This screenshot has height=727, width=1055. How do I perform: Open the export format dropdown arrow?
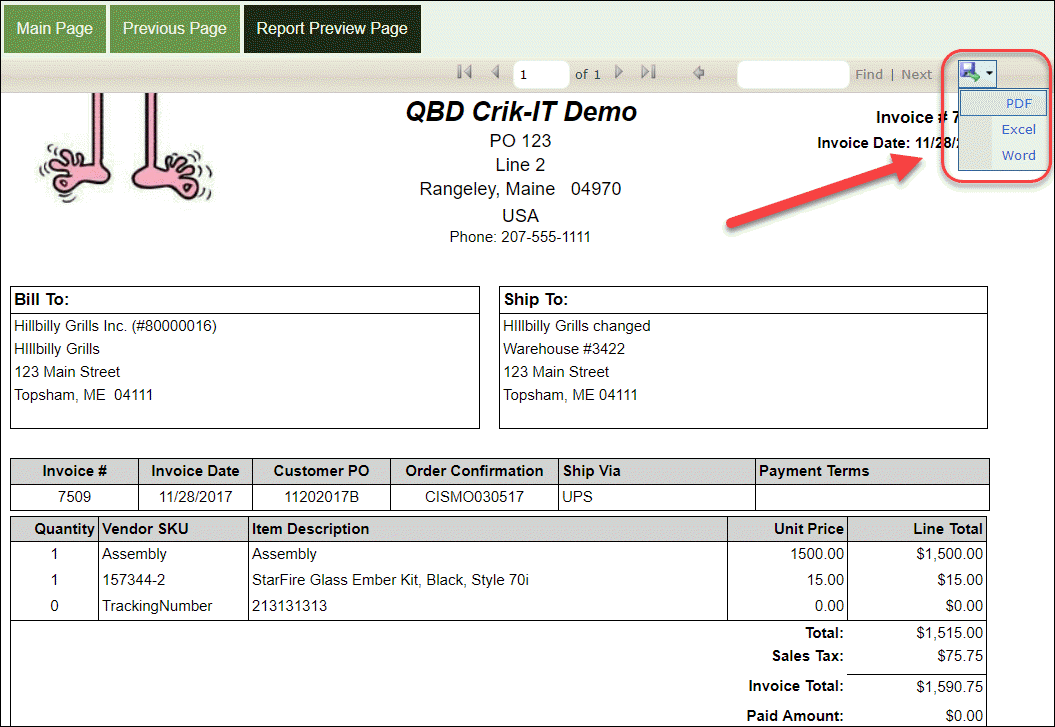(x=988, y=72)
